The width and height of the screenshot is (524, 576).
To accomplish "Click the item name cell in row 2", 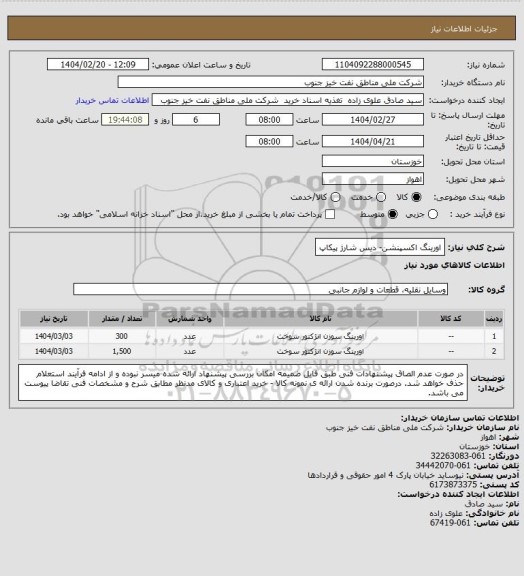I will tap(320, 352).
